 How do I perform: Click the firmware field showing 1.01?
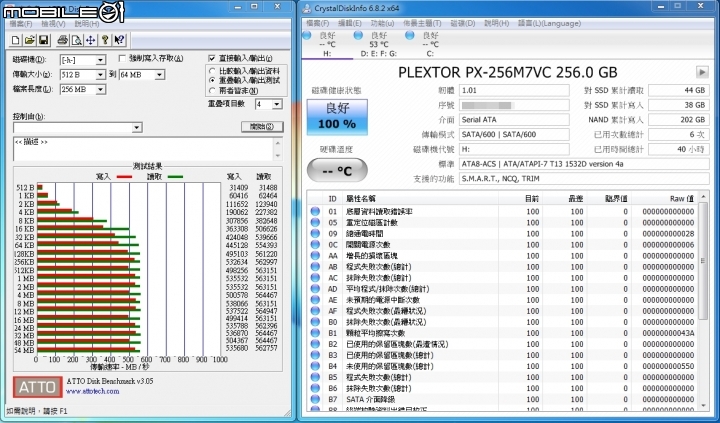click(x=514, y=90)
